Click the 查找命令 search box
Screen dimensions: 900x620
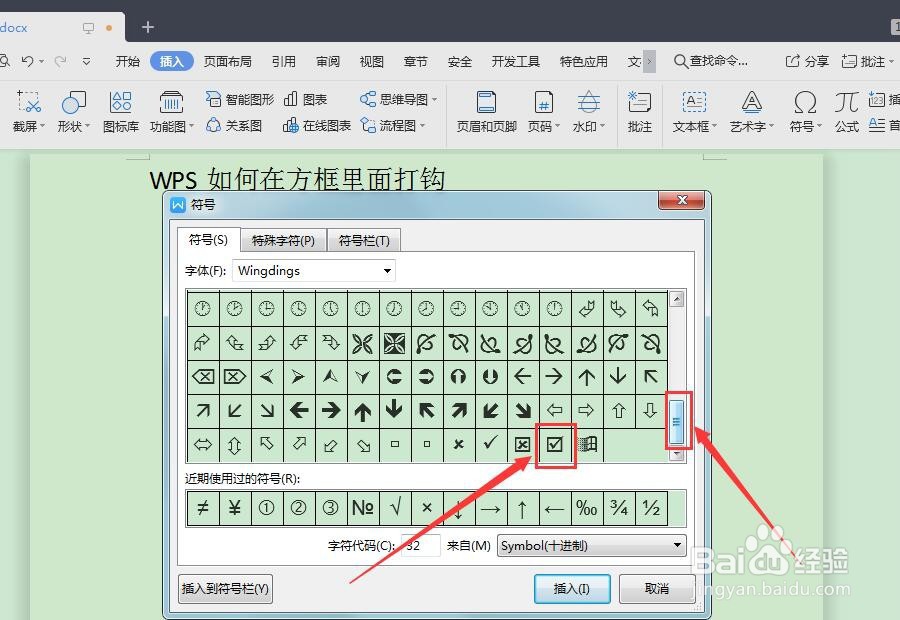(x=712, y=61)
